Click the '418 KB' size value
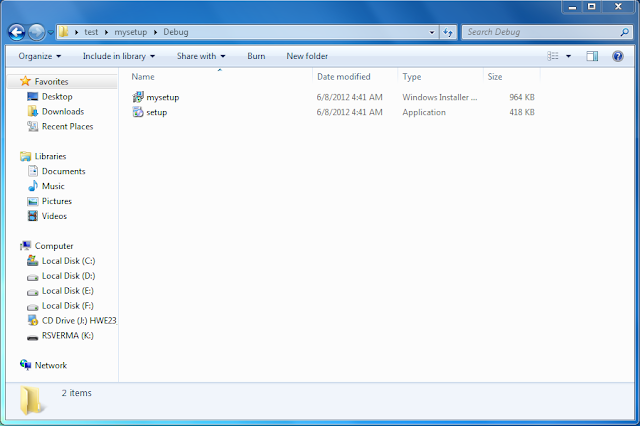Viewport: 640px width, 426px height. pyautogui.click(x=522, y=112)
